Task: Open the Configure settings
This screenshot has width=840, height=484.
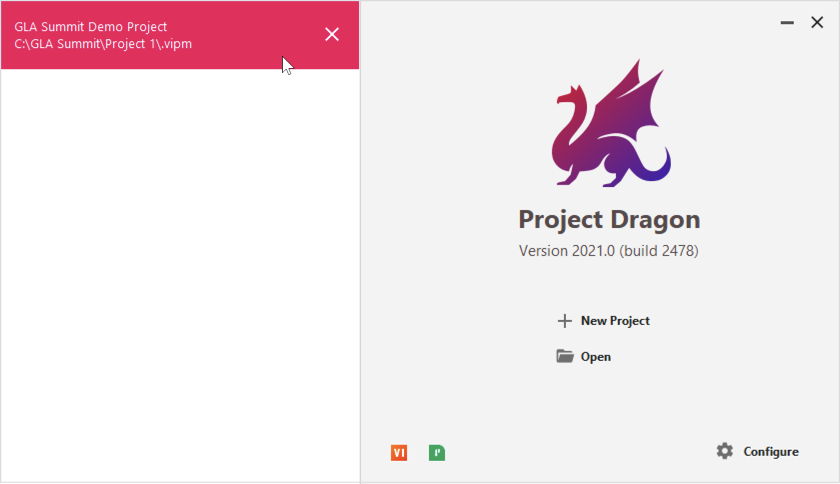Action: (757, 451)
